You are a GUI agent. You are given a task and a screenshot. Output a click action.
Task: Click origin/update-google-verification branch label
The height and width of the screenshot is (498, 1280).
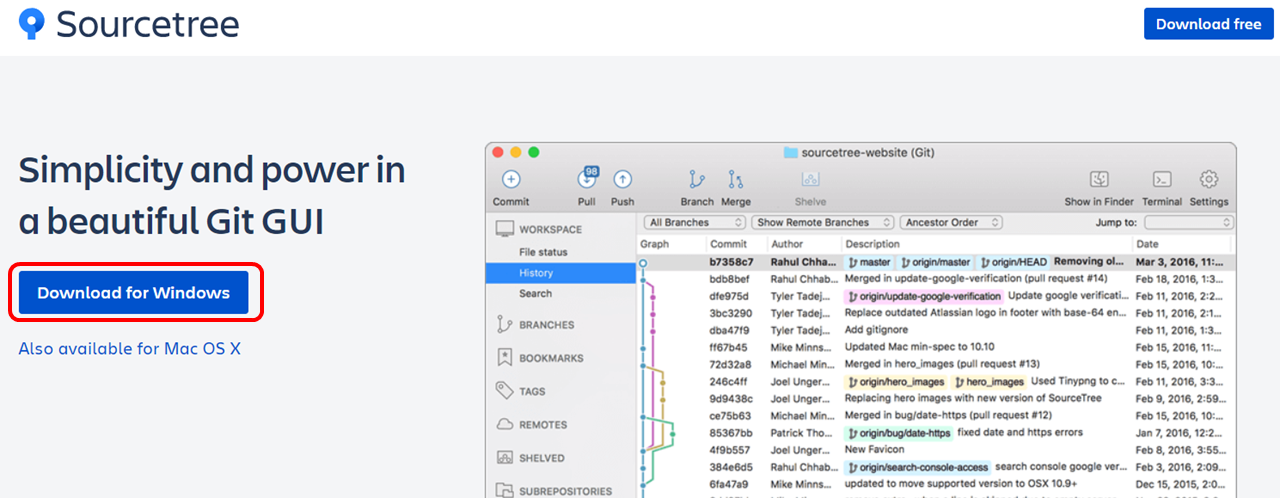[924, 296]
